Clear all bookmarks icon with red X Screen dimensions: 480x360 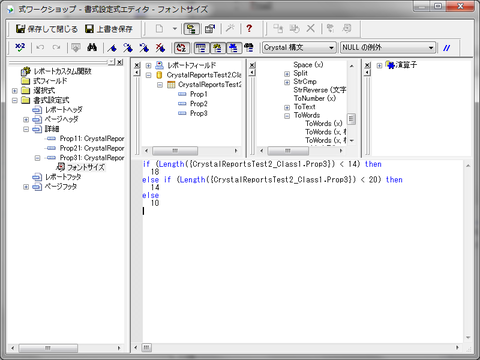coord(160,48)
